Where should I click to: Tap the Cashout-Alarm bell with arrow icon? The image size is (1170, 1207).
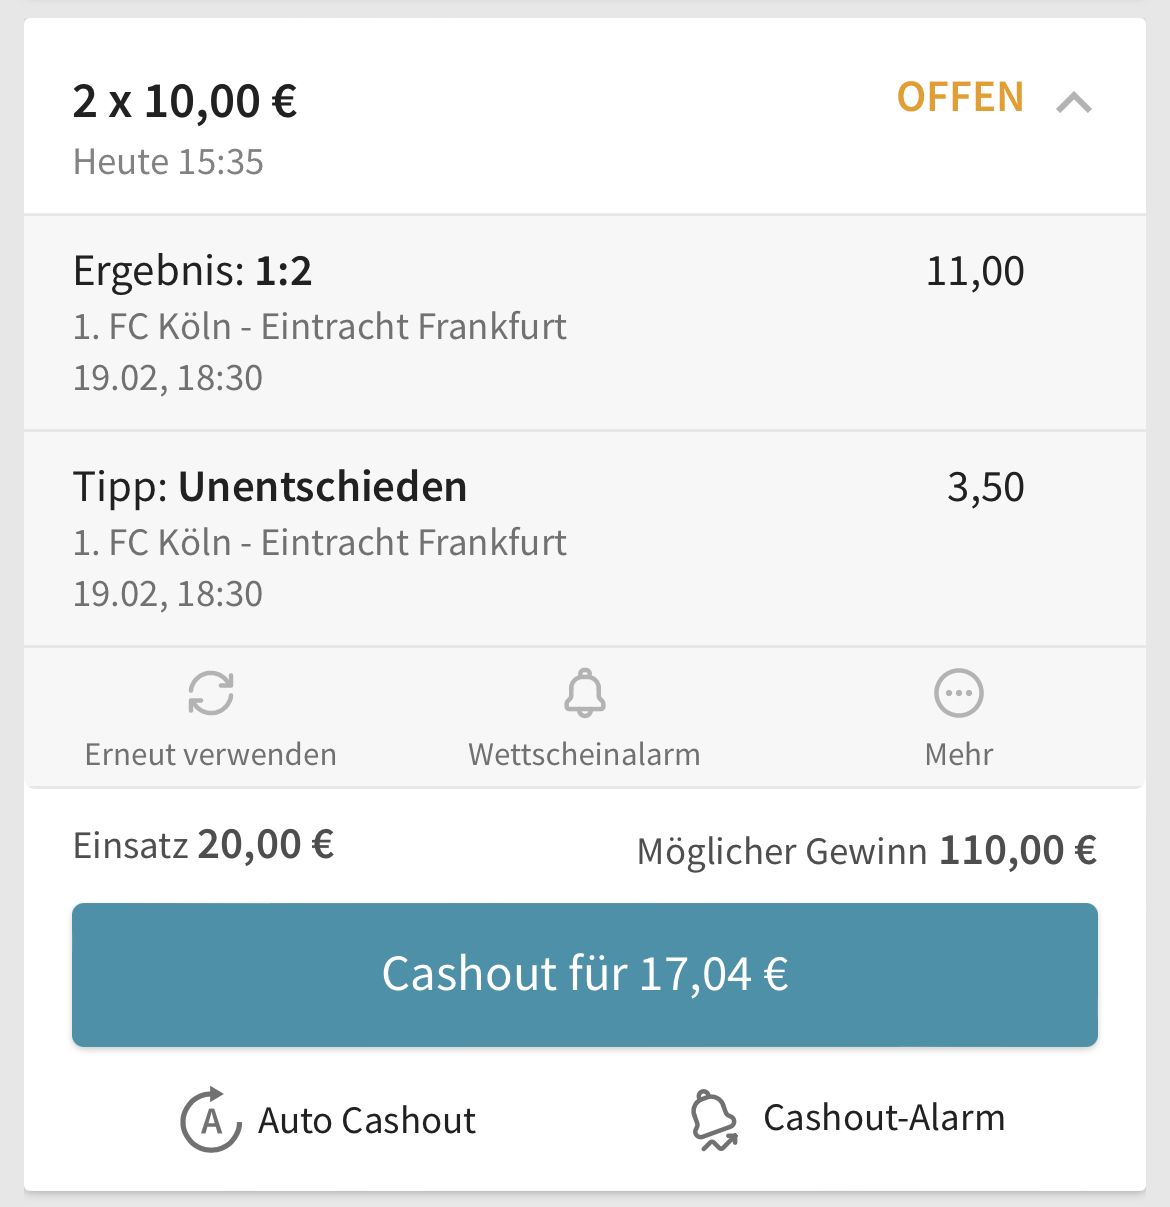(x=714, y=1120)
